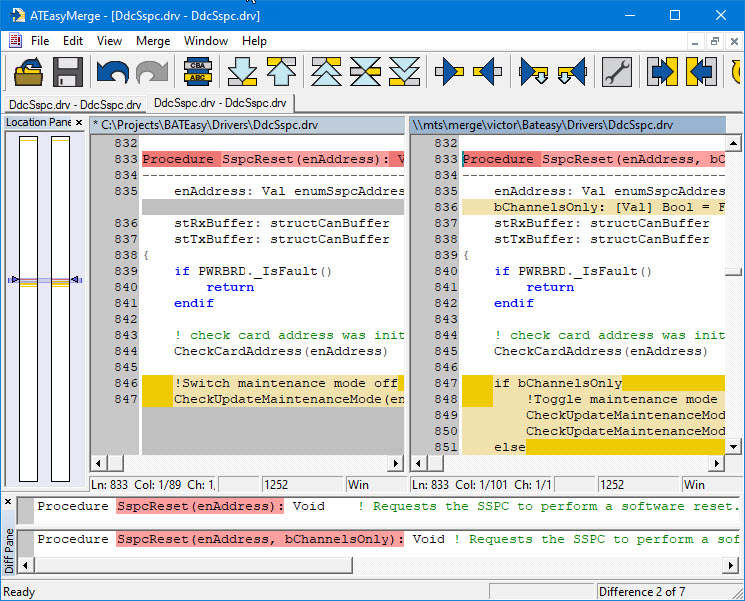Click the CBA/ABC compare icon
Screen dimensions: 745x601
coord(198,72)
